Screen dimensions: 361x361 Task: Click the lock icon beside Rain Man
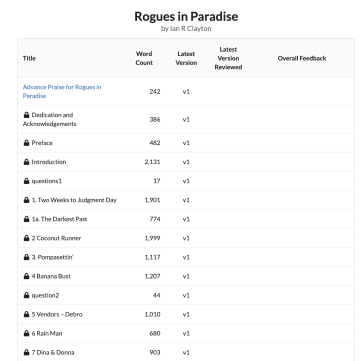(26, 333)
